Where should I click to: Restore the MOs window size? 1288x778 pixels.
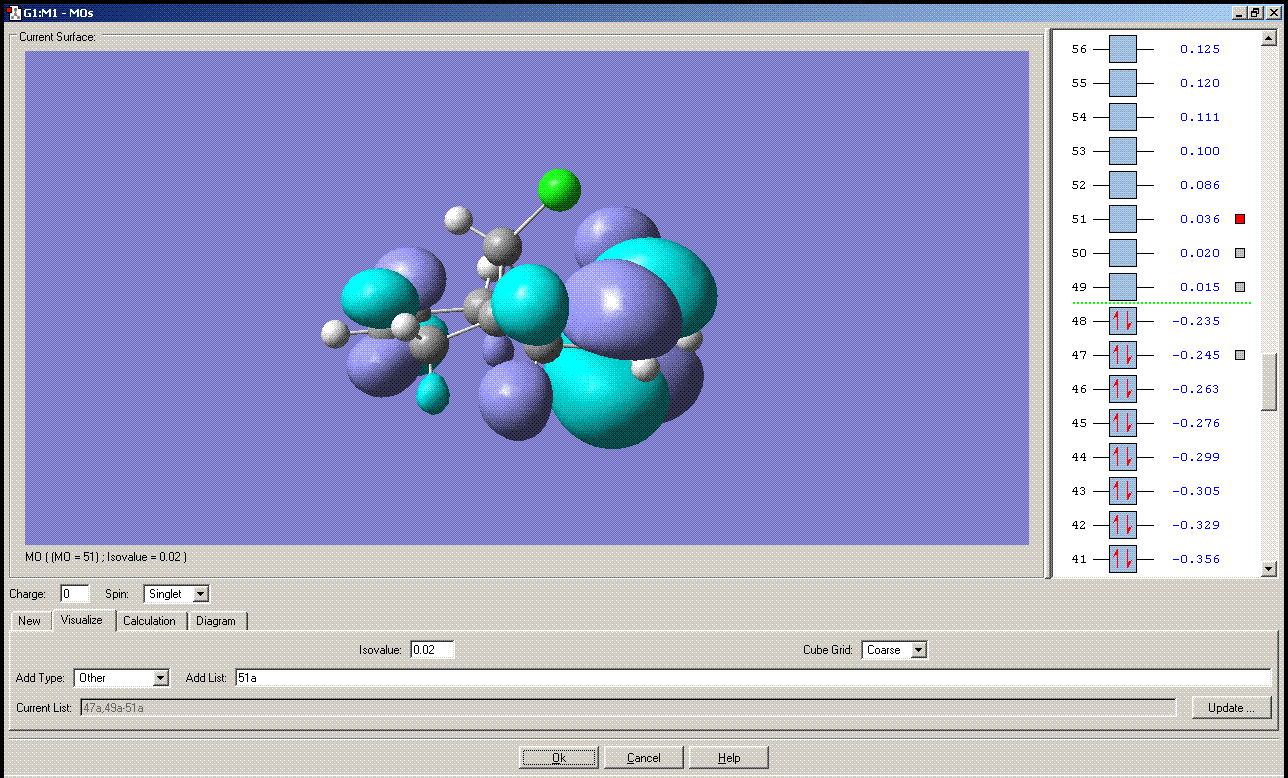[1256, 13]
